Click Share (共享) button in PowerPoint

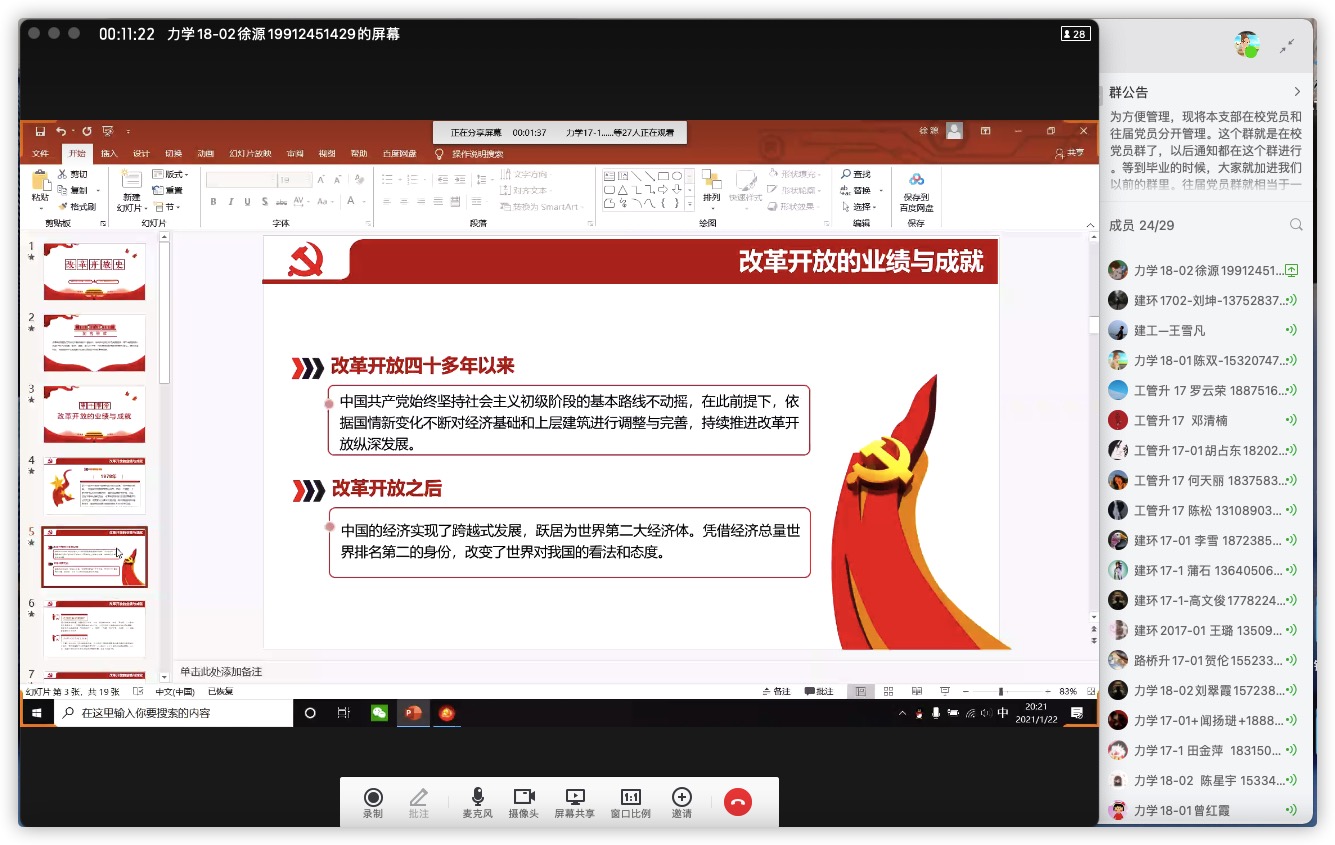(x=1070, y=154)
